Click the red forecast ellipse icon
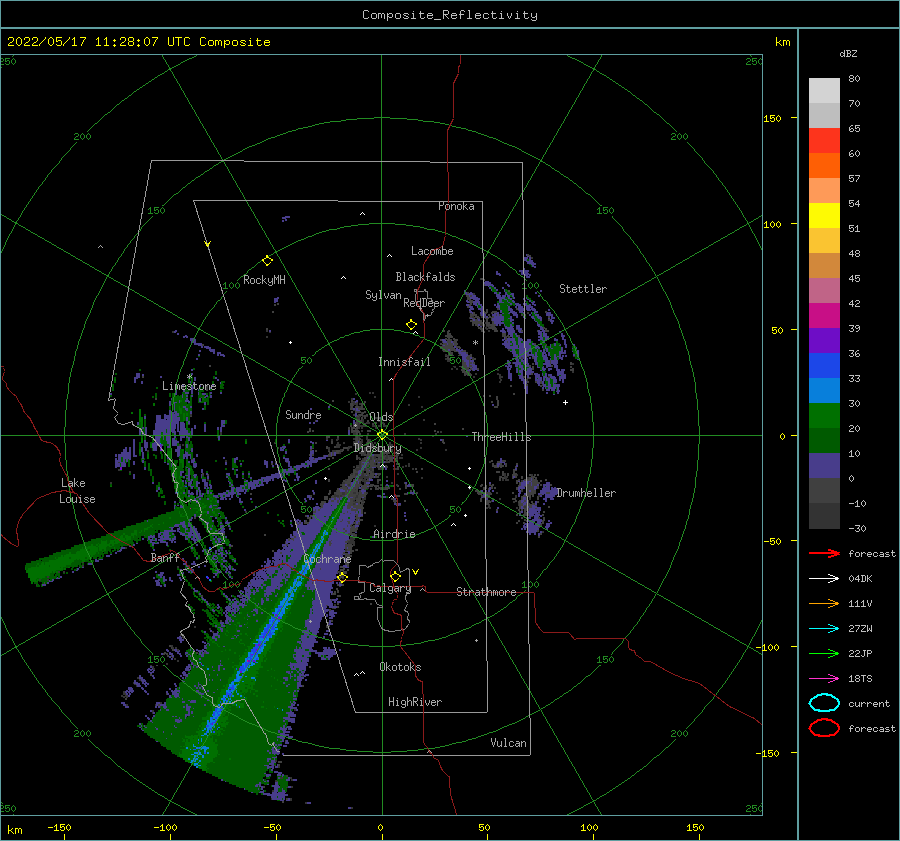Image resolution: width=900 pixels, height=841 pixels. pyautogui.click(x=824, y=728)
